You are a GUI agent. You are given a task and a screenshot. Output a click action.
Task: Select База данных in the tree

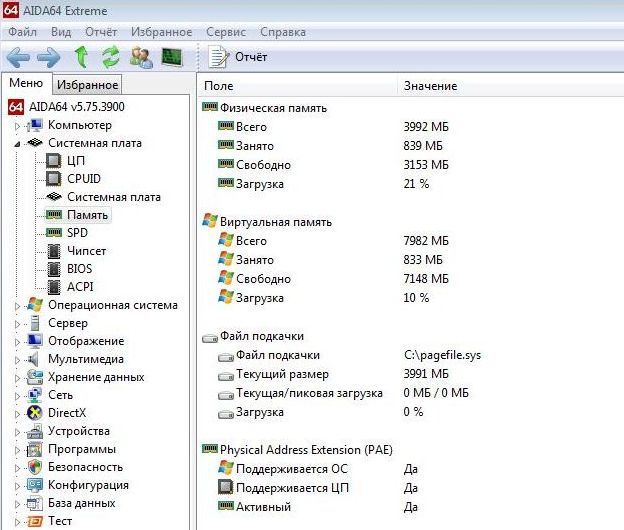[82, 503]
